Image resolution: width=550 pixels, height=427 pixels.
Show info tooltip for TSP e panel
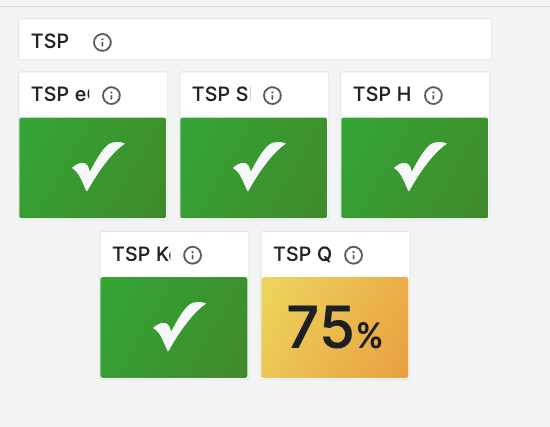pos(111,95)
